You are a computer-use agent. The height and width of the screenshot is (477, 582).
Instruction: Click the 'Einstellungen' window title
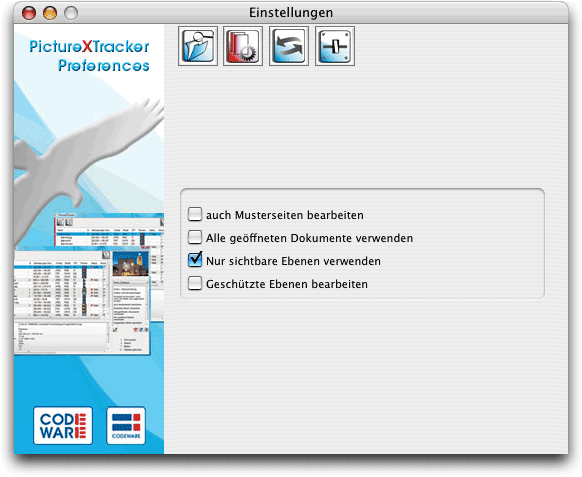click(291, 13)
